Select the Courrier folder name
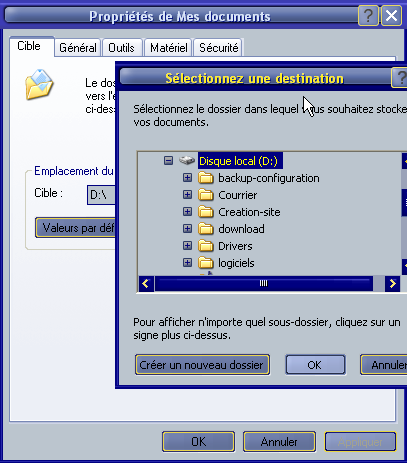Screen dimensions: 407x463 click(237, 195)
